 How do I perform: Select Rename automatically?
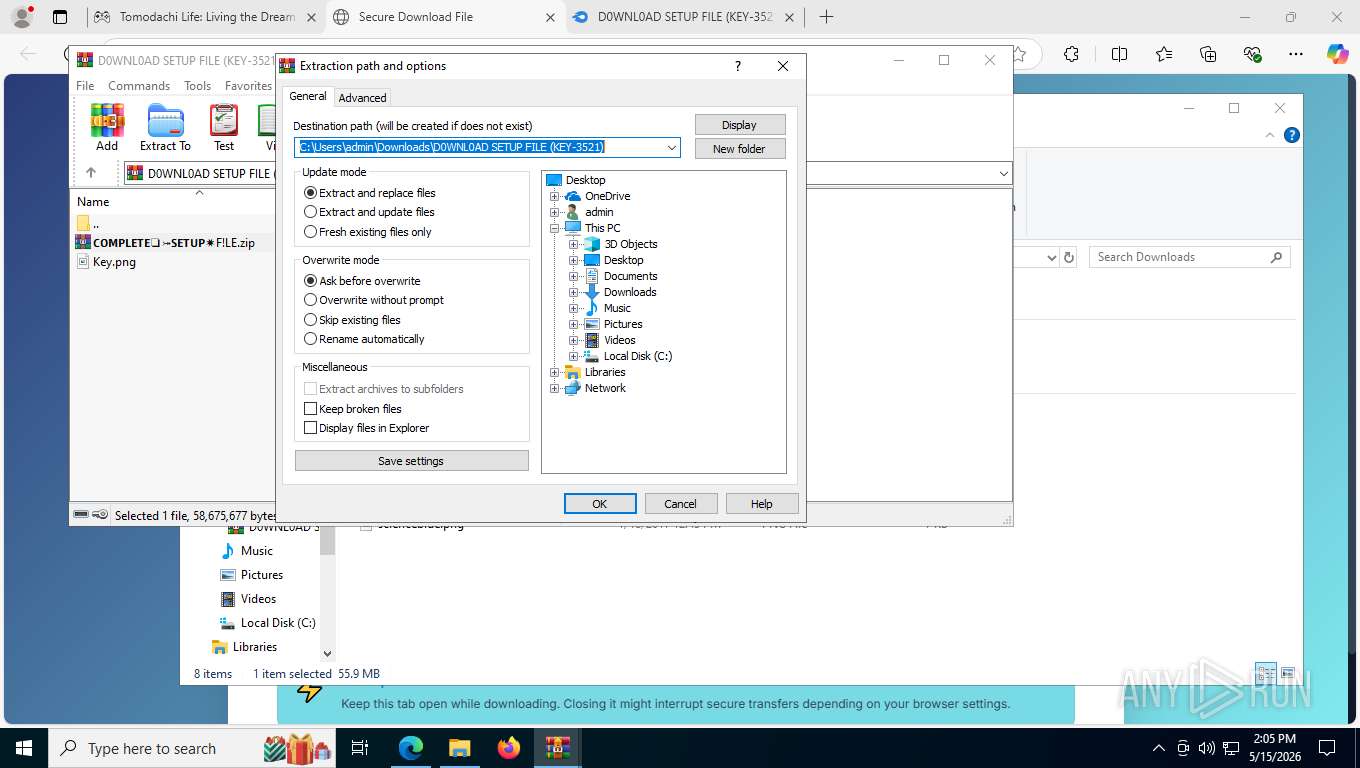(364, 339)
